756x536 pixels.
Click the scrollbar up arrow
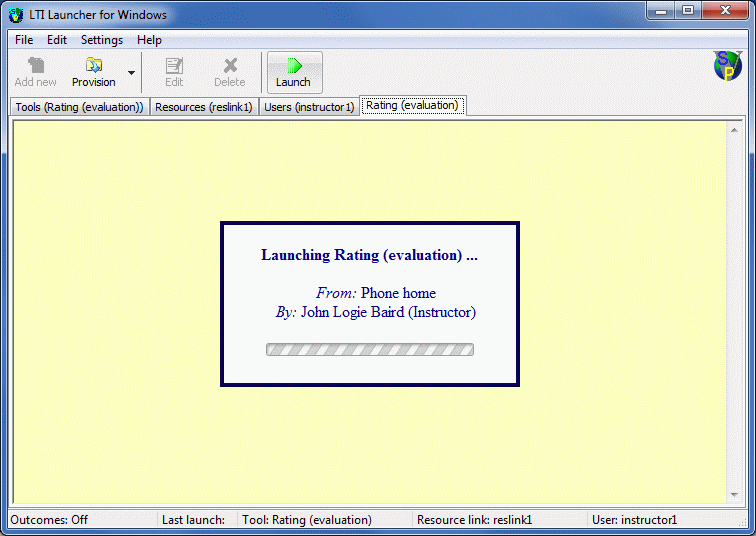click(x=734, y=131)
